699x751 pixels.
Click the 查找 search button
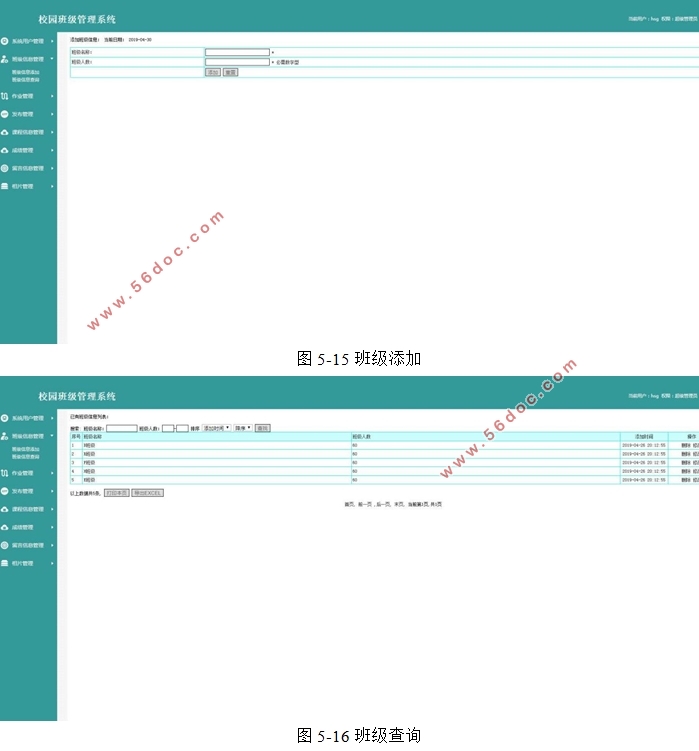click(263, 427)
